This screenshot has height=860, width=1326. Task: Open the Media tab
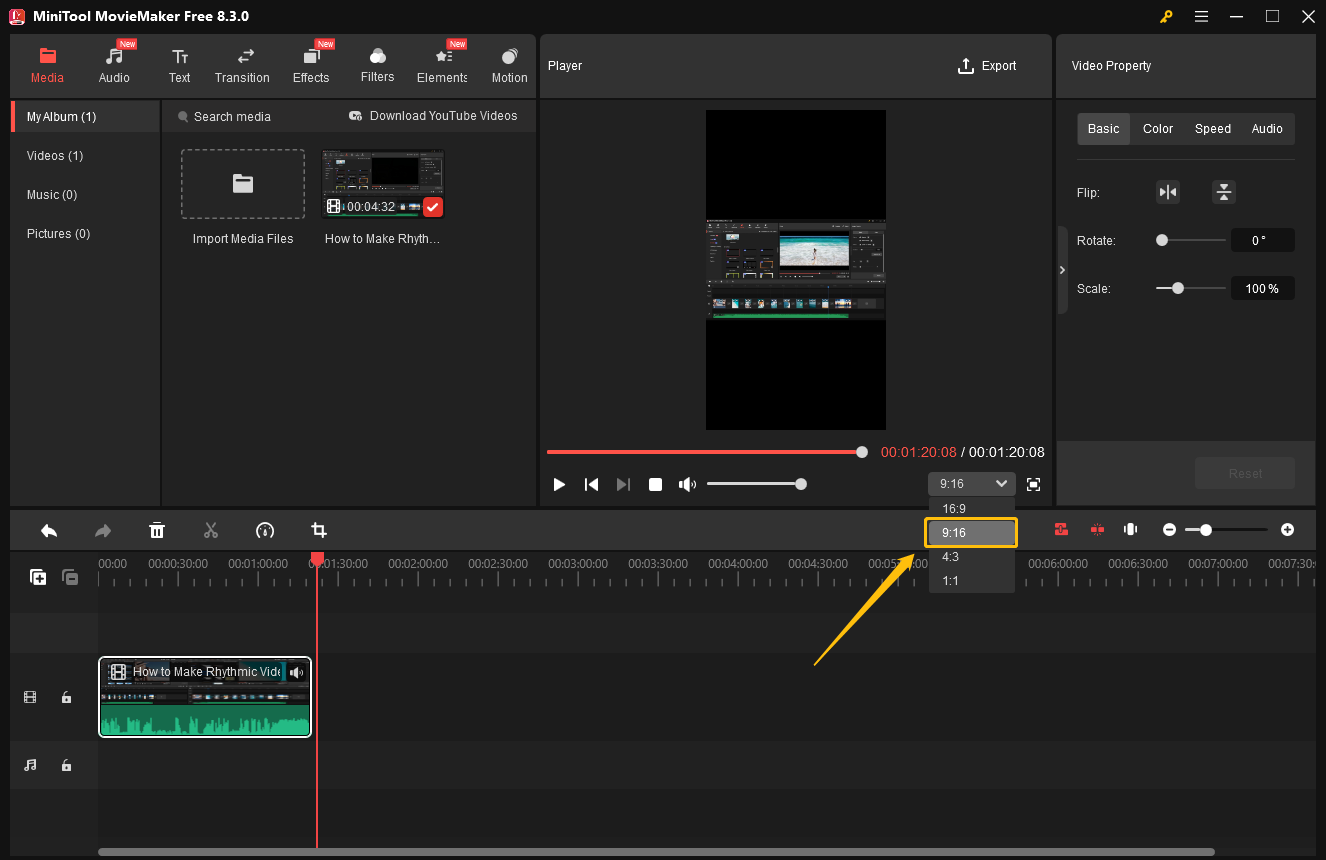[x=47, y=66]
